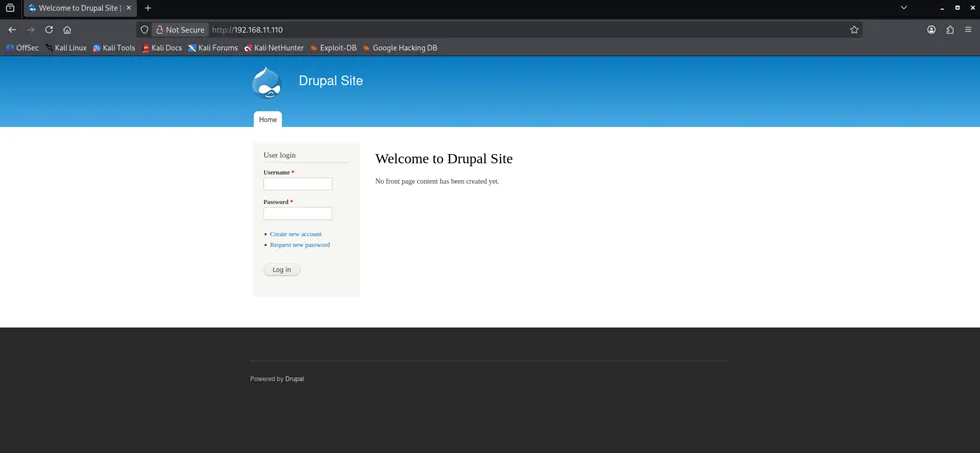
Task: Click the Request new password link
Action: click(x=300, y=245)
